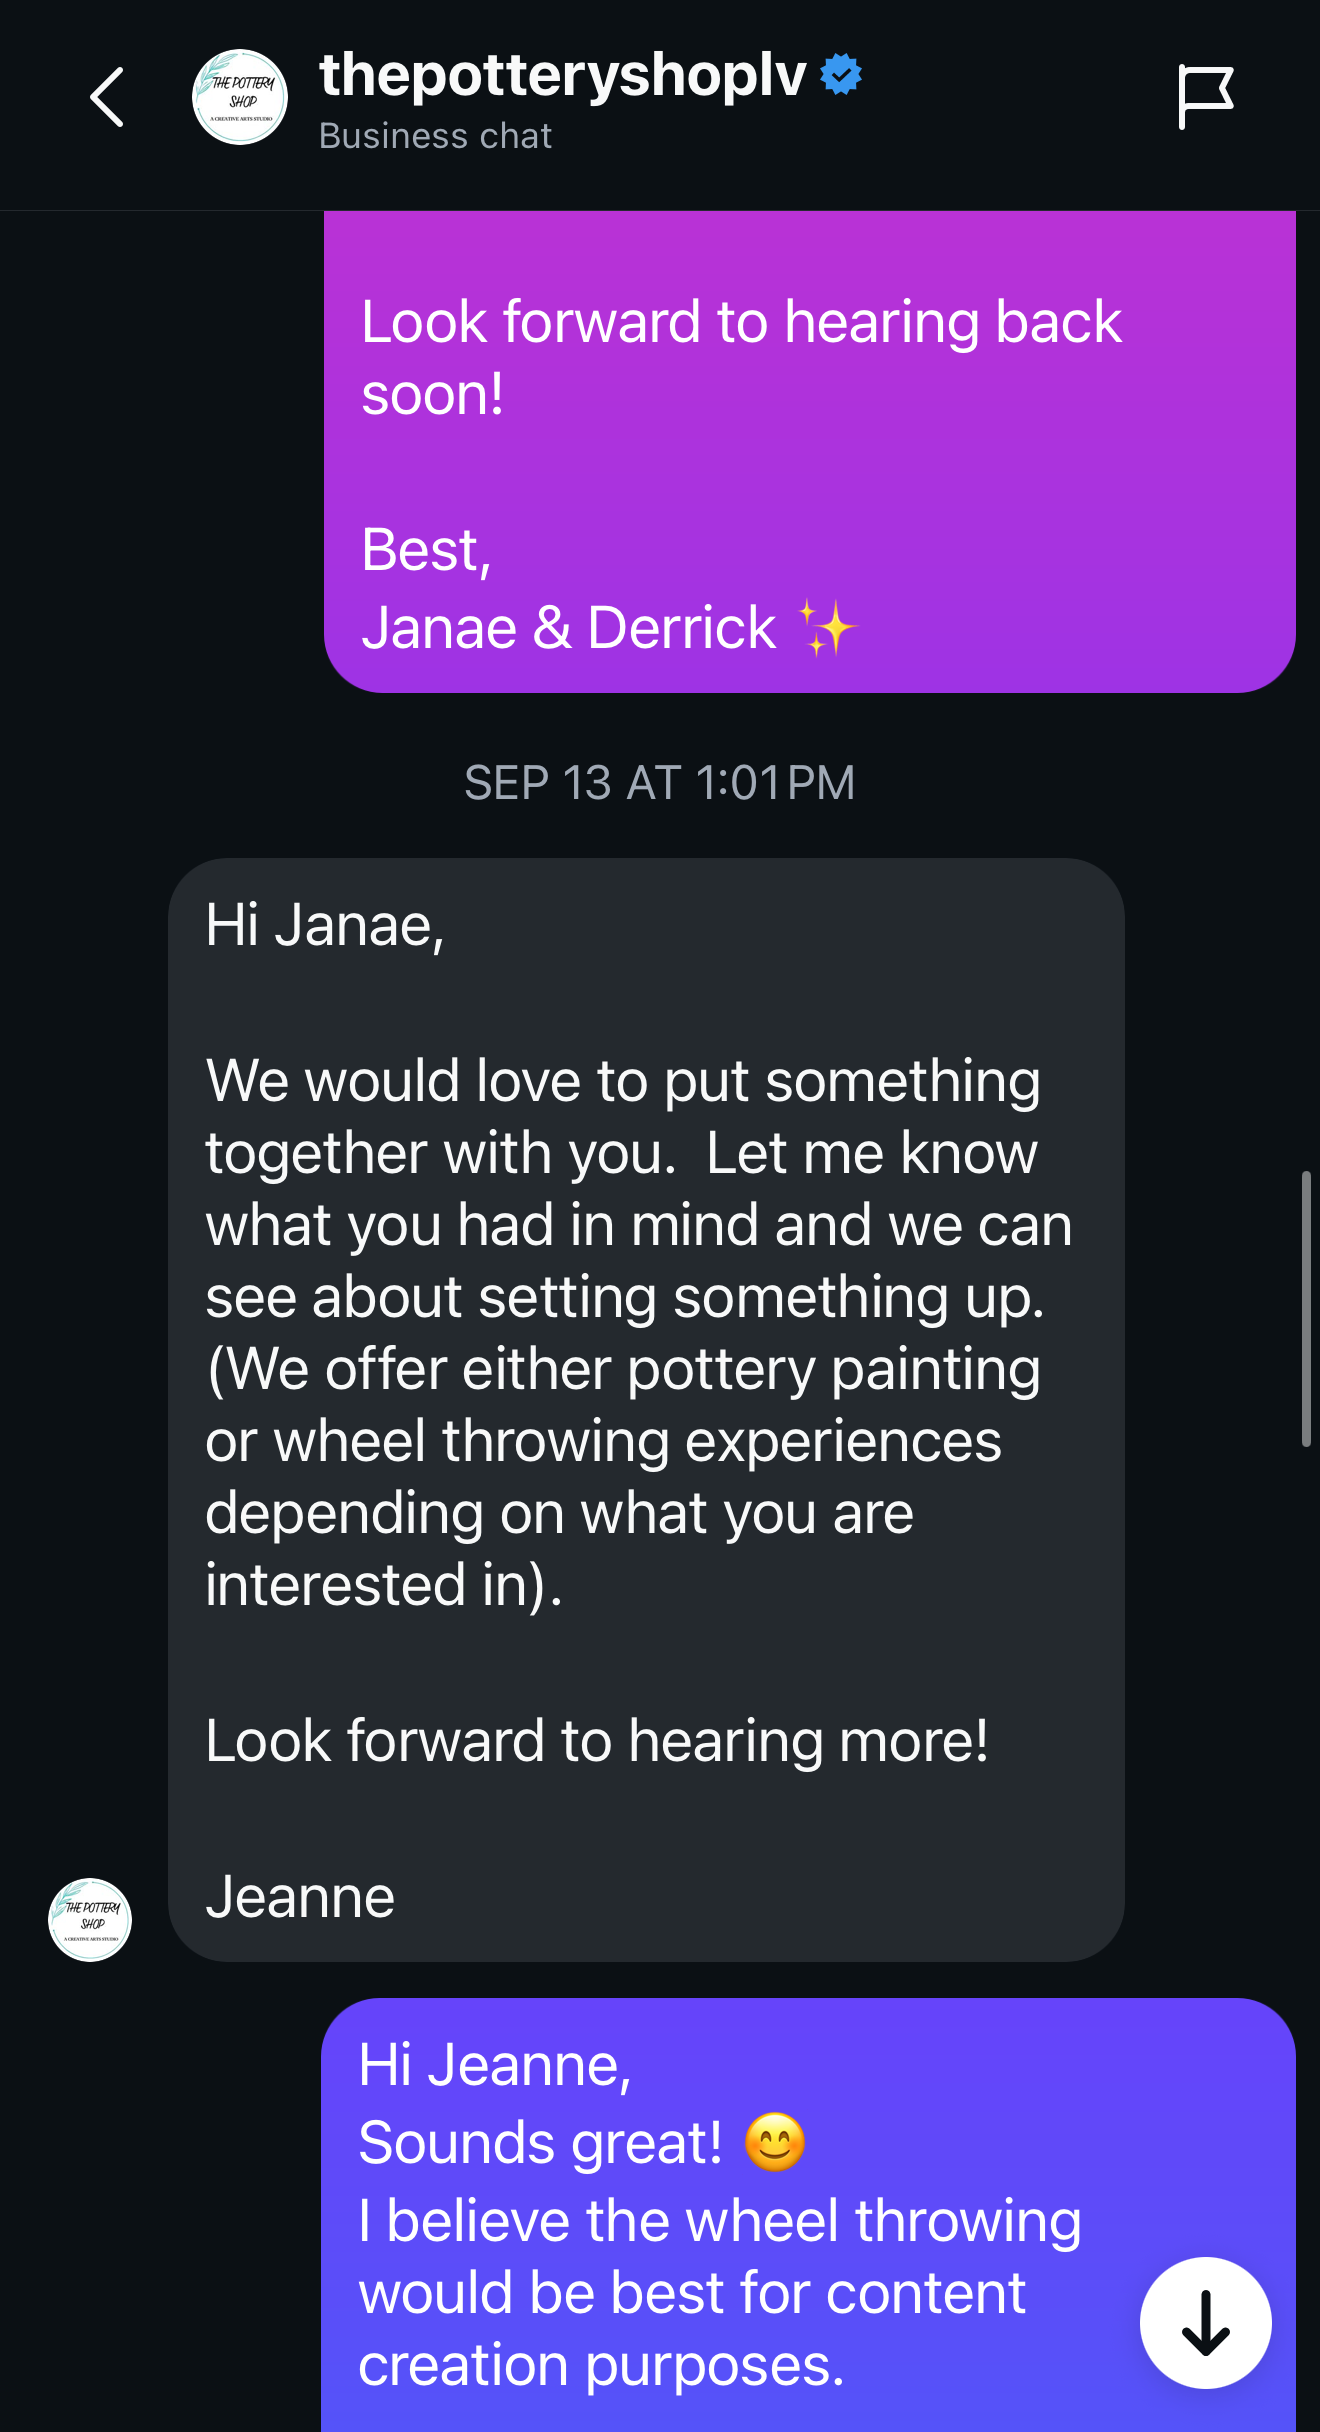The image size is (1320, 2432).
Task: Tap the SEP 13 AT 1:01 PM timestamp
Action: click(x=659, y=783)
